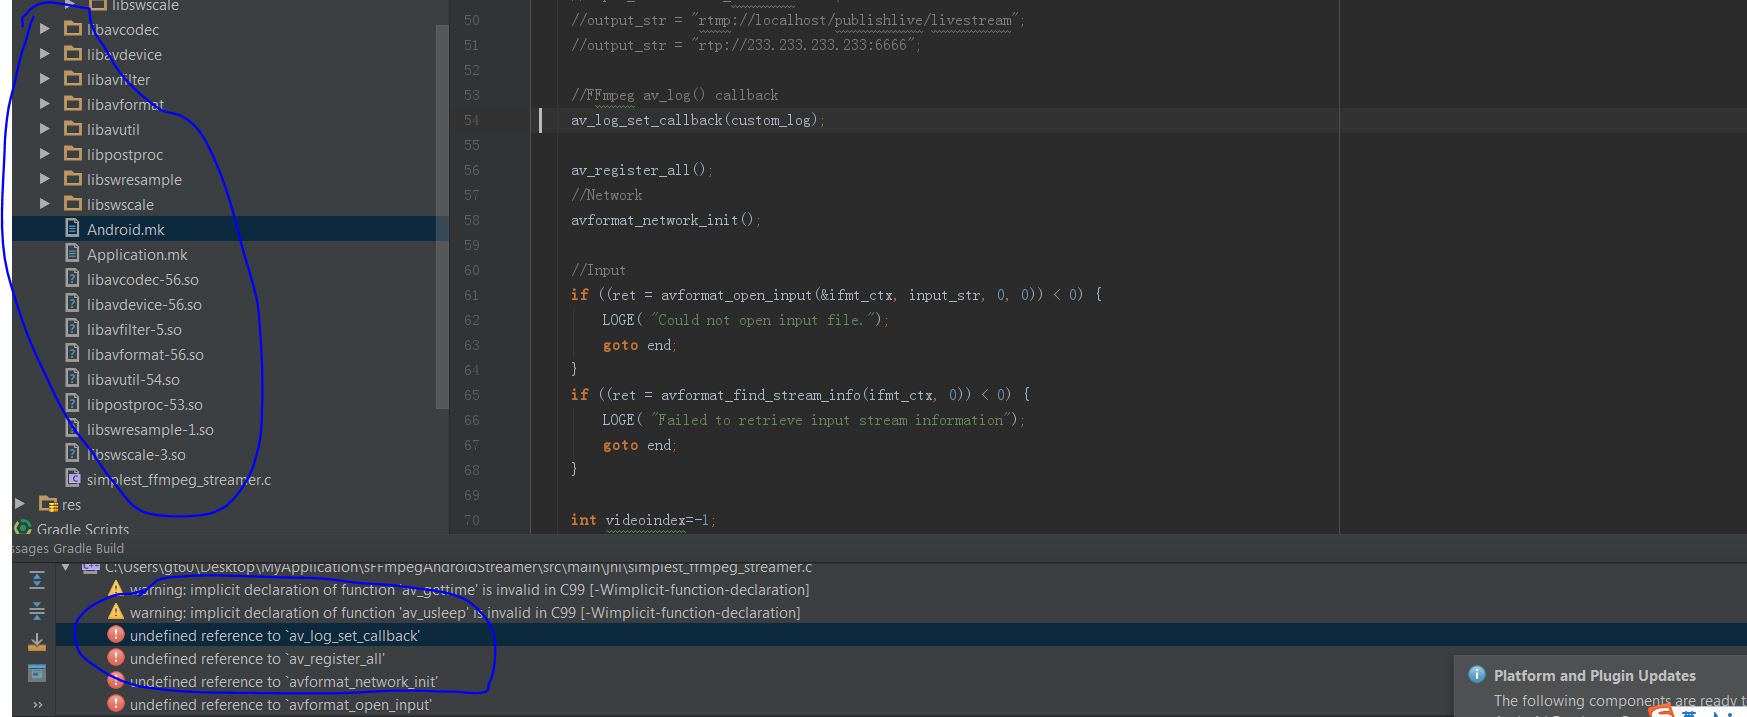1747x717 pixels.
Task: Click the Gradle Scripts icon in the project tree
Action: point(23,528)
